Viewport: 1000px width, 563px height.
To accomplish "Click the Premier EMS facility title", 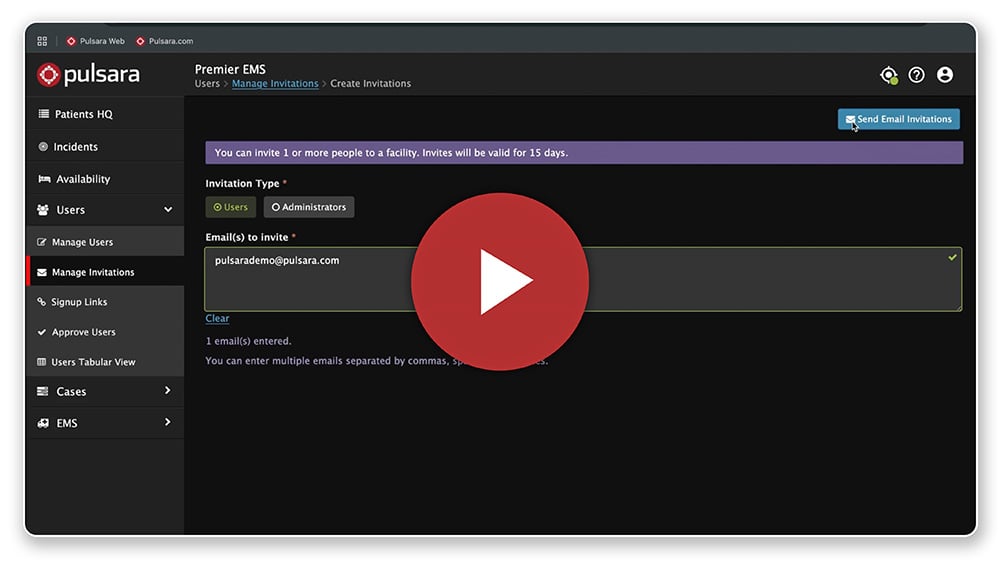I will (230, 69).
